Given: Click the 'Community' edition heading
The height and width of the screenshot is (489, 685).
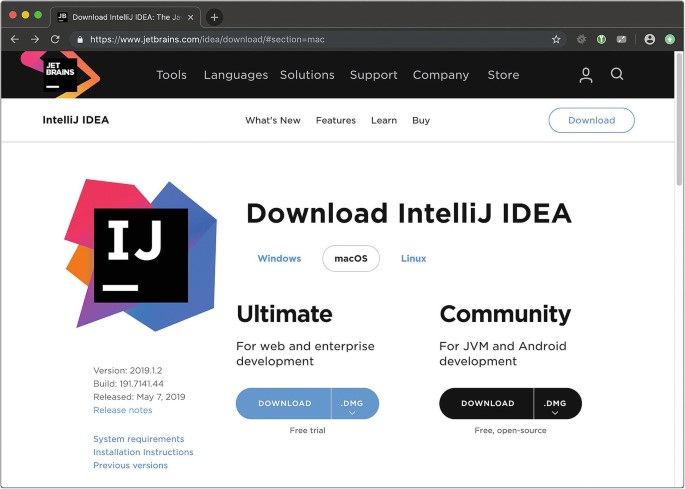Looking at the screenshot, I should 505,315.
